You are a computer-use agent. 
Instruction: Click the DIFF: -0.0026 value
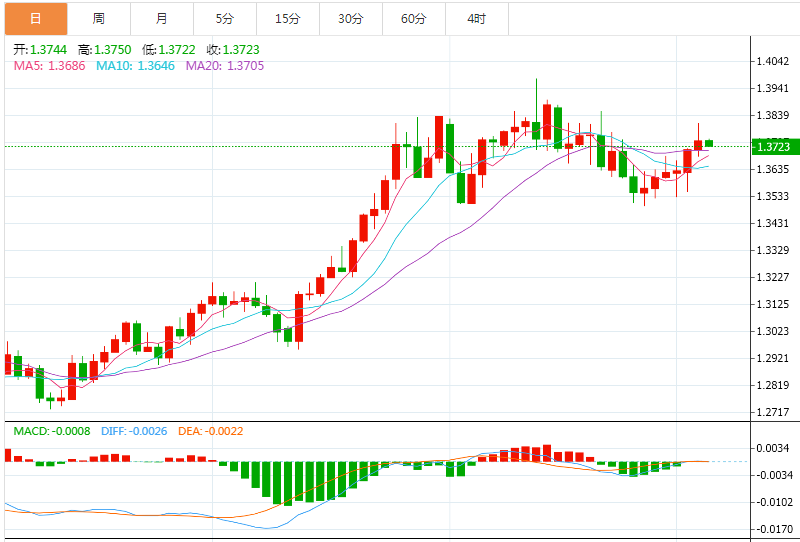134,431
